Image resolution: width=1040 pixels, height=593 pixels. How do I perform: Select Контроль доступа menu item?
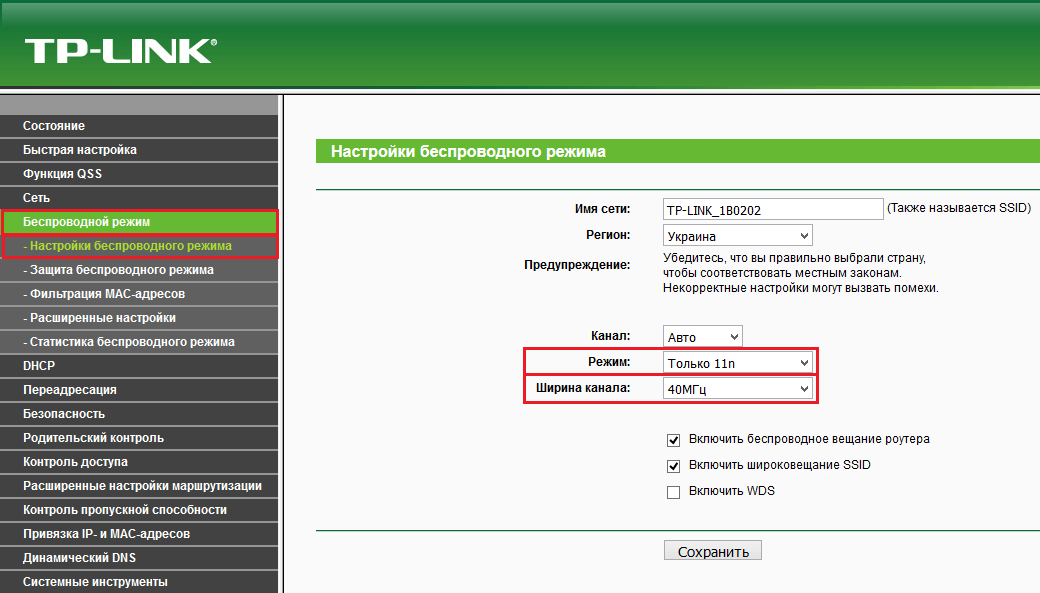click(x=139, y=462)
